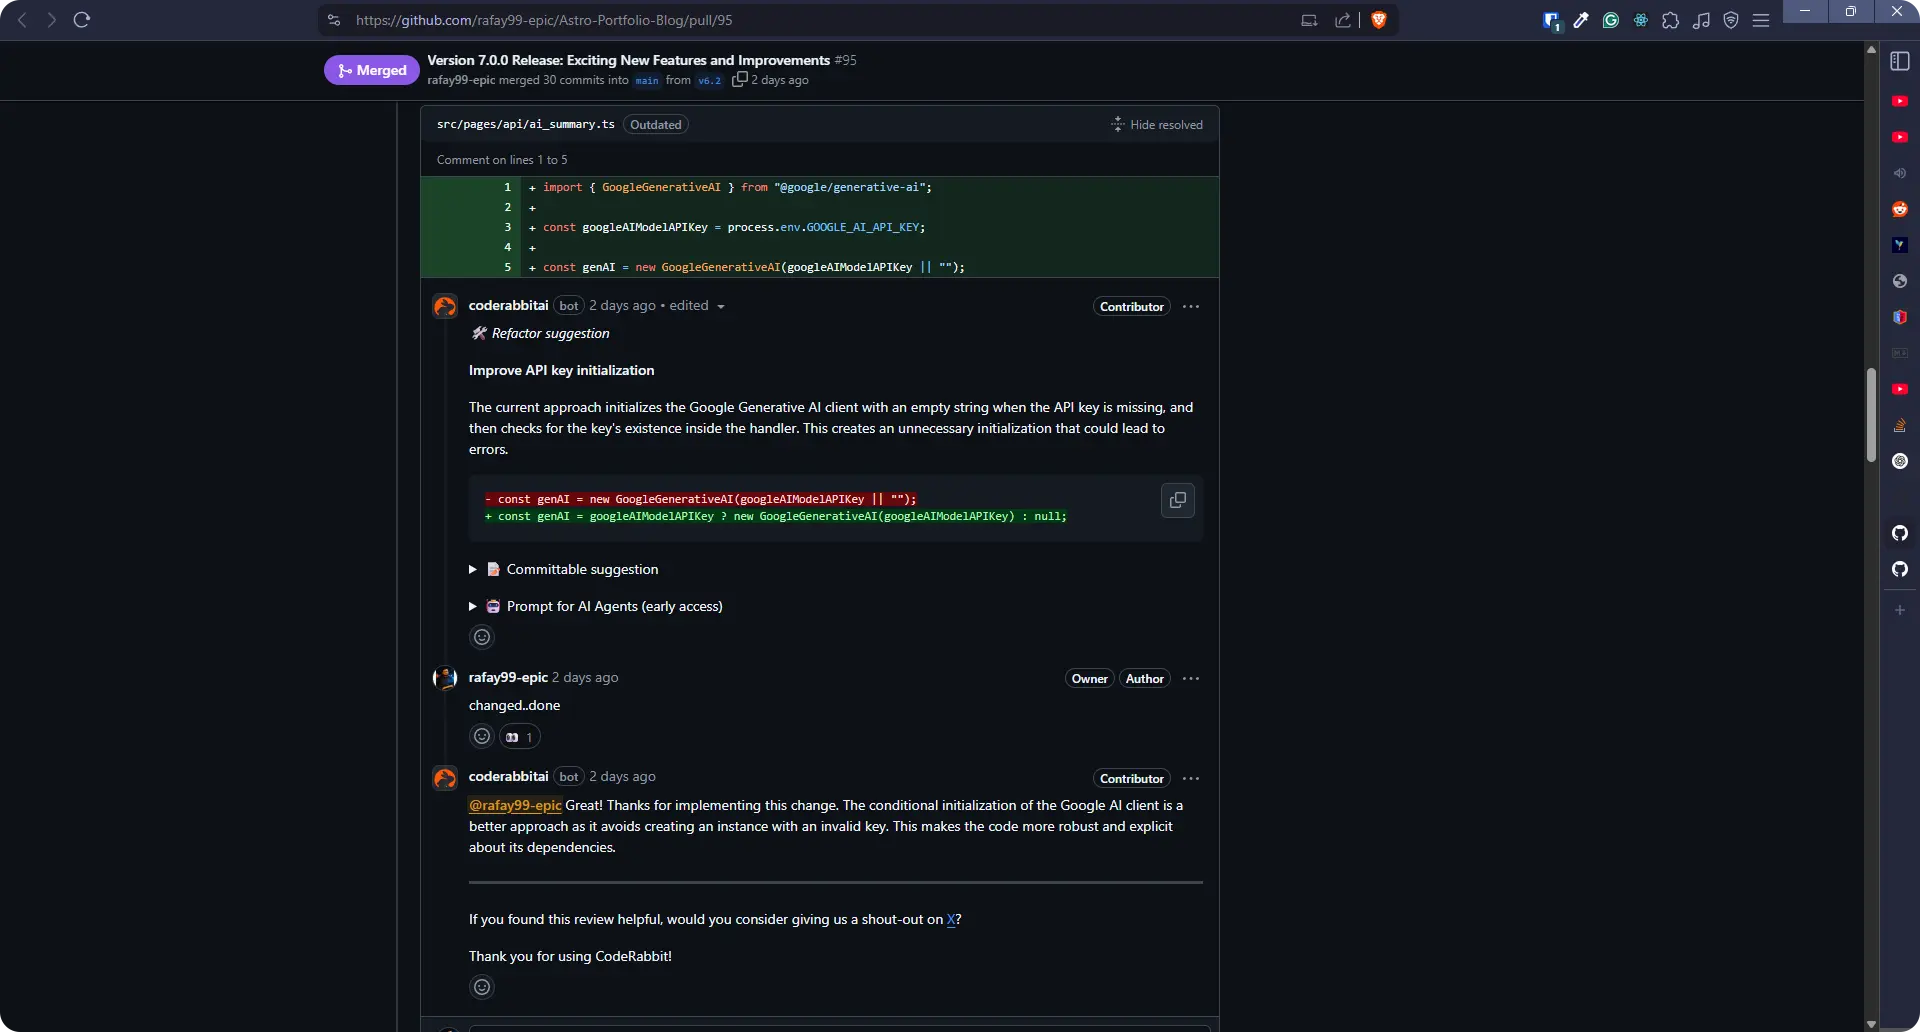This screenshot has height=1032, width=1920.
Task: Open the Bitwarden extension with badge 1
Action: click(x=1551, y=21)
